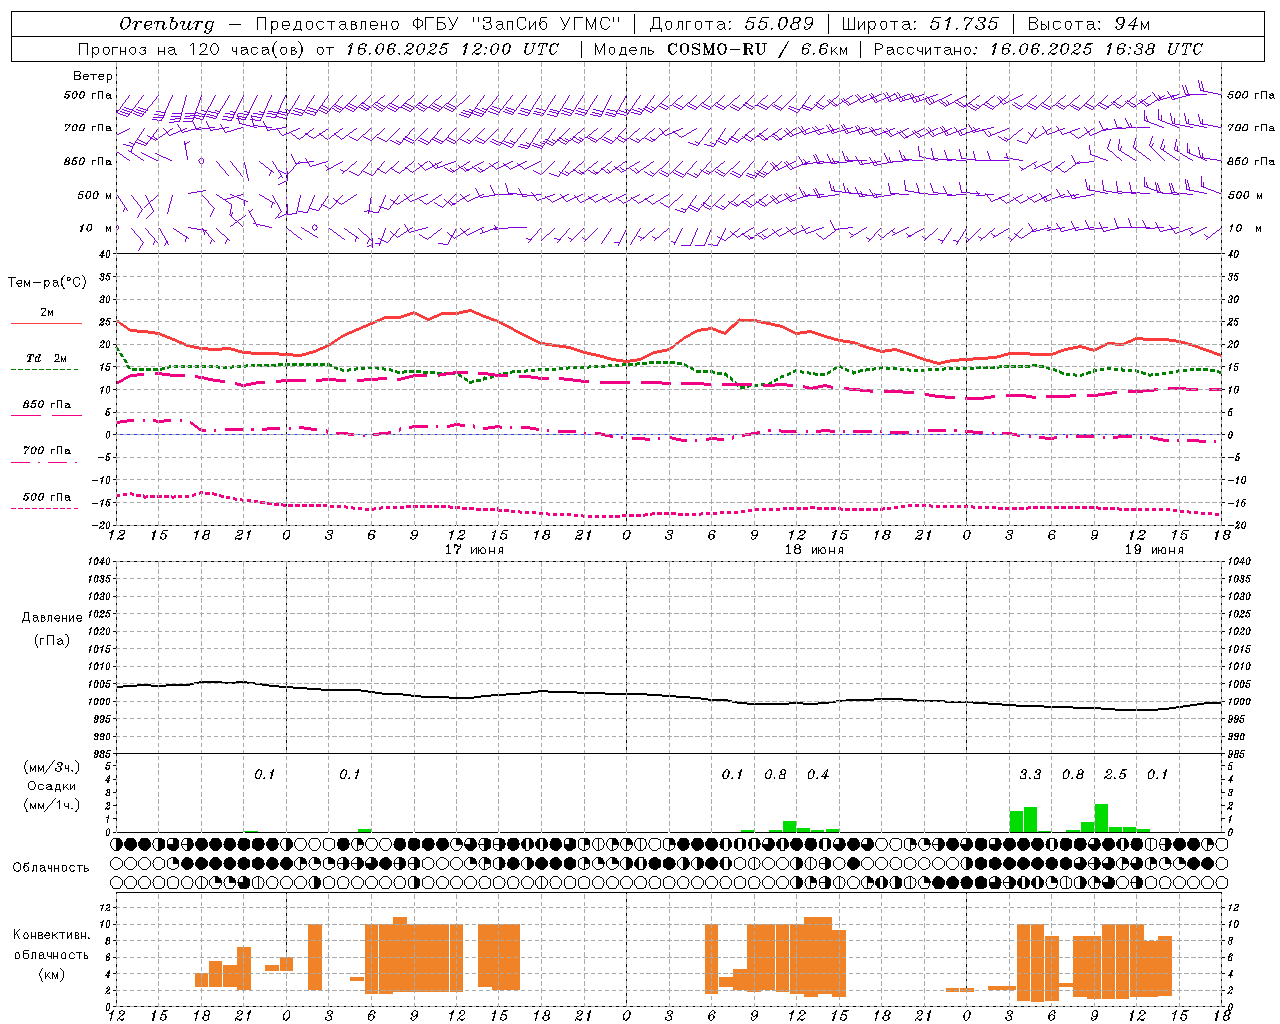Click the 'Долгота: 55.089' longitude value
This screenshot has height=1024, width=1280.
(732, 24)
